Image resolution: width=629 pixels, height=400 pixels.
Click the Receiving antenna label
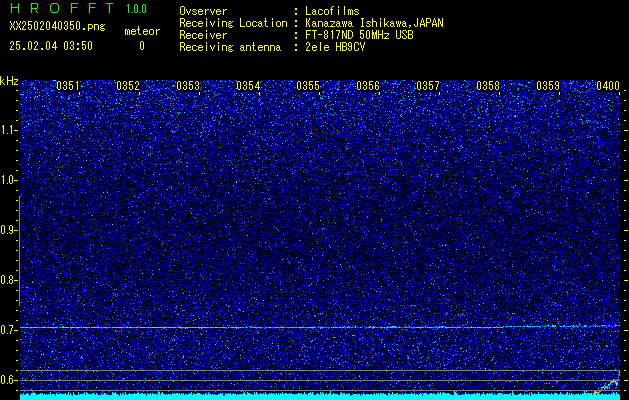(x=230, y=47)
